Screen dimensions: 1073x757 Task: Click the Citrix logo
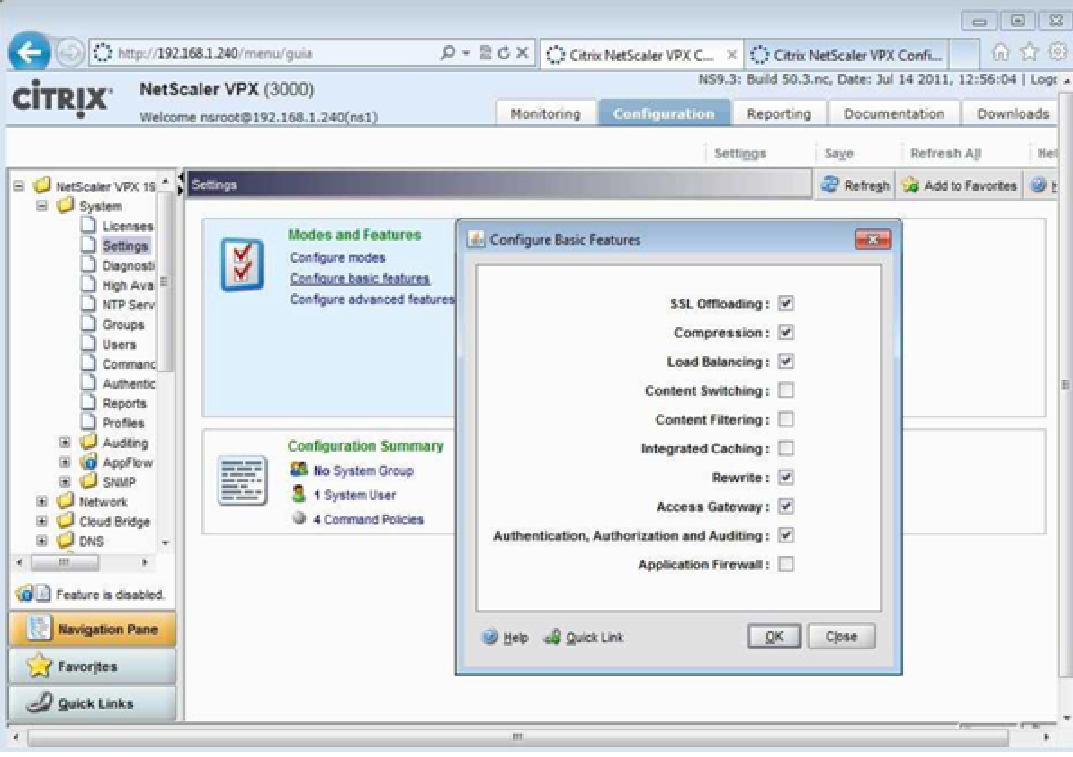pyautogui.click(x=60, y=98)
